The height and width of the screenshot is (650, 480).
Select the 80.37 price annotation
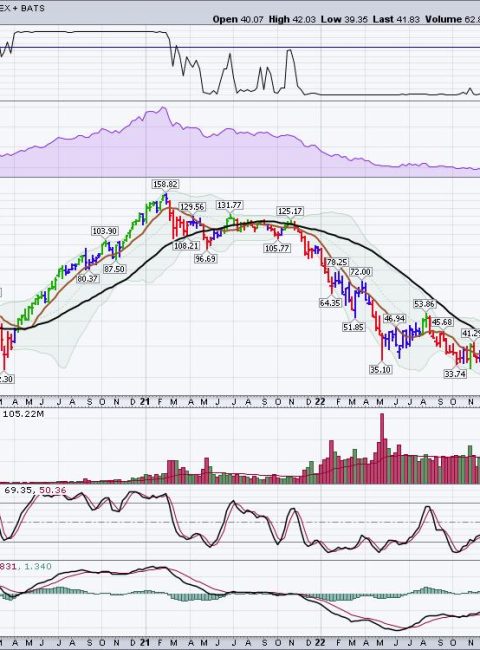click(x=87, y=279)
